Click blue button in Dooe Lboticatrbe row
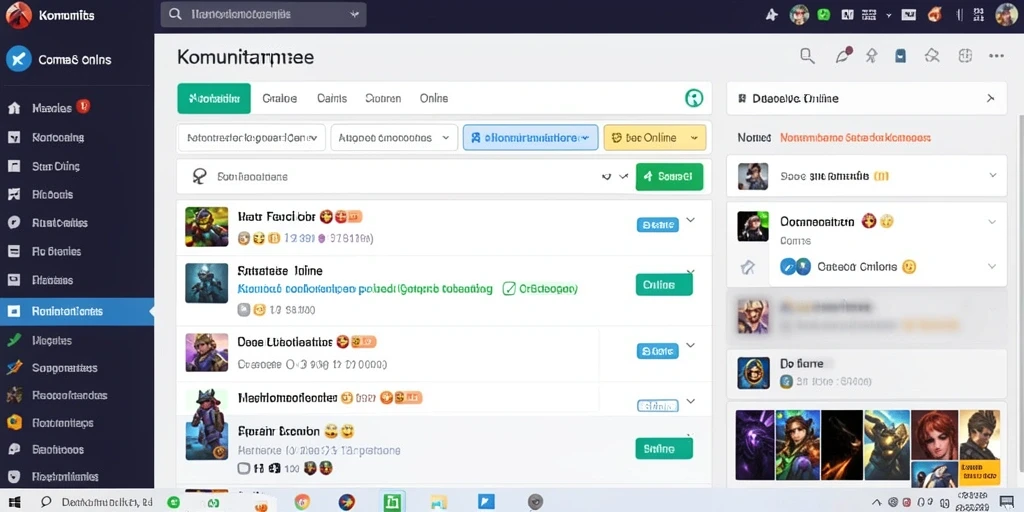This screenshot has height=512, width=1024. (x=658, y=351)
